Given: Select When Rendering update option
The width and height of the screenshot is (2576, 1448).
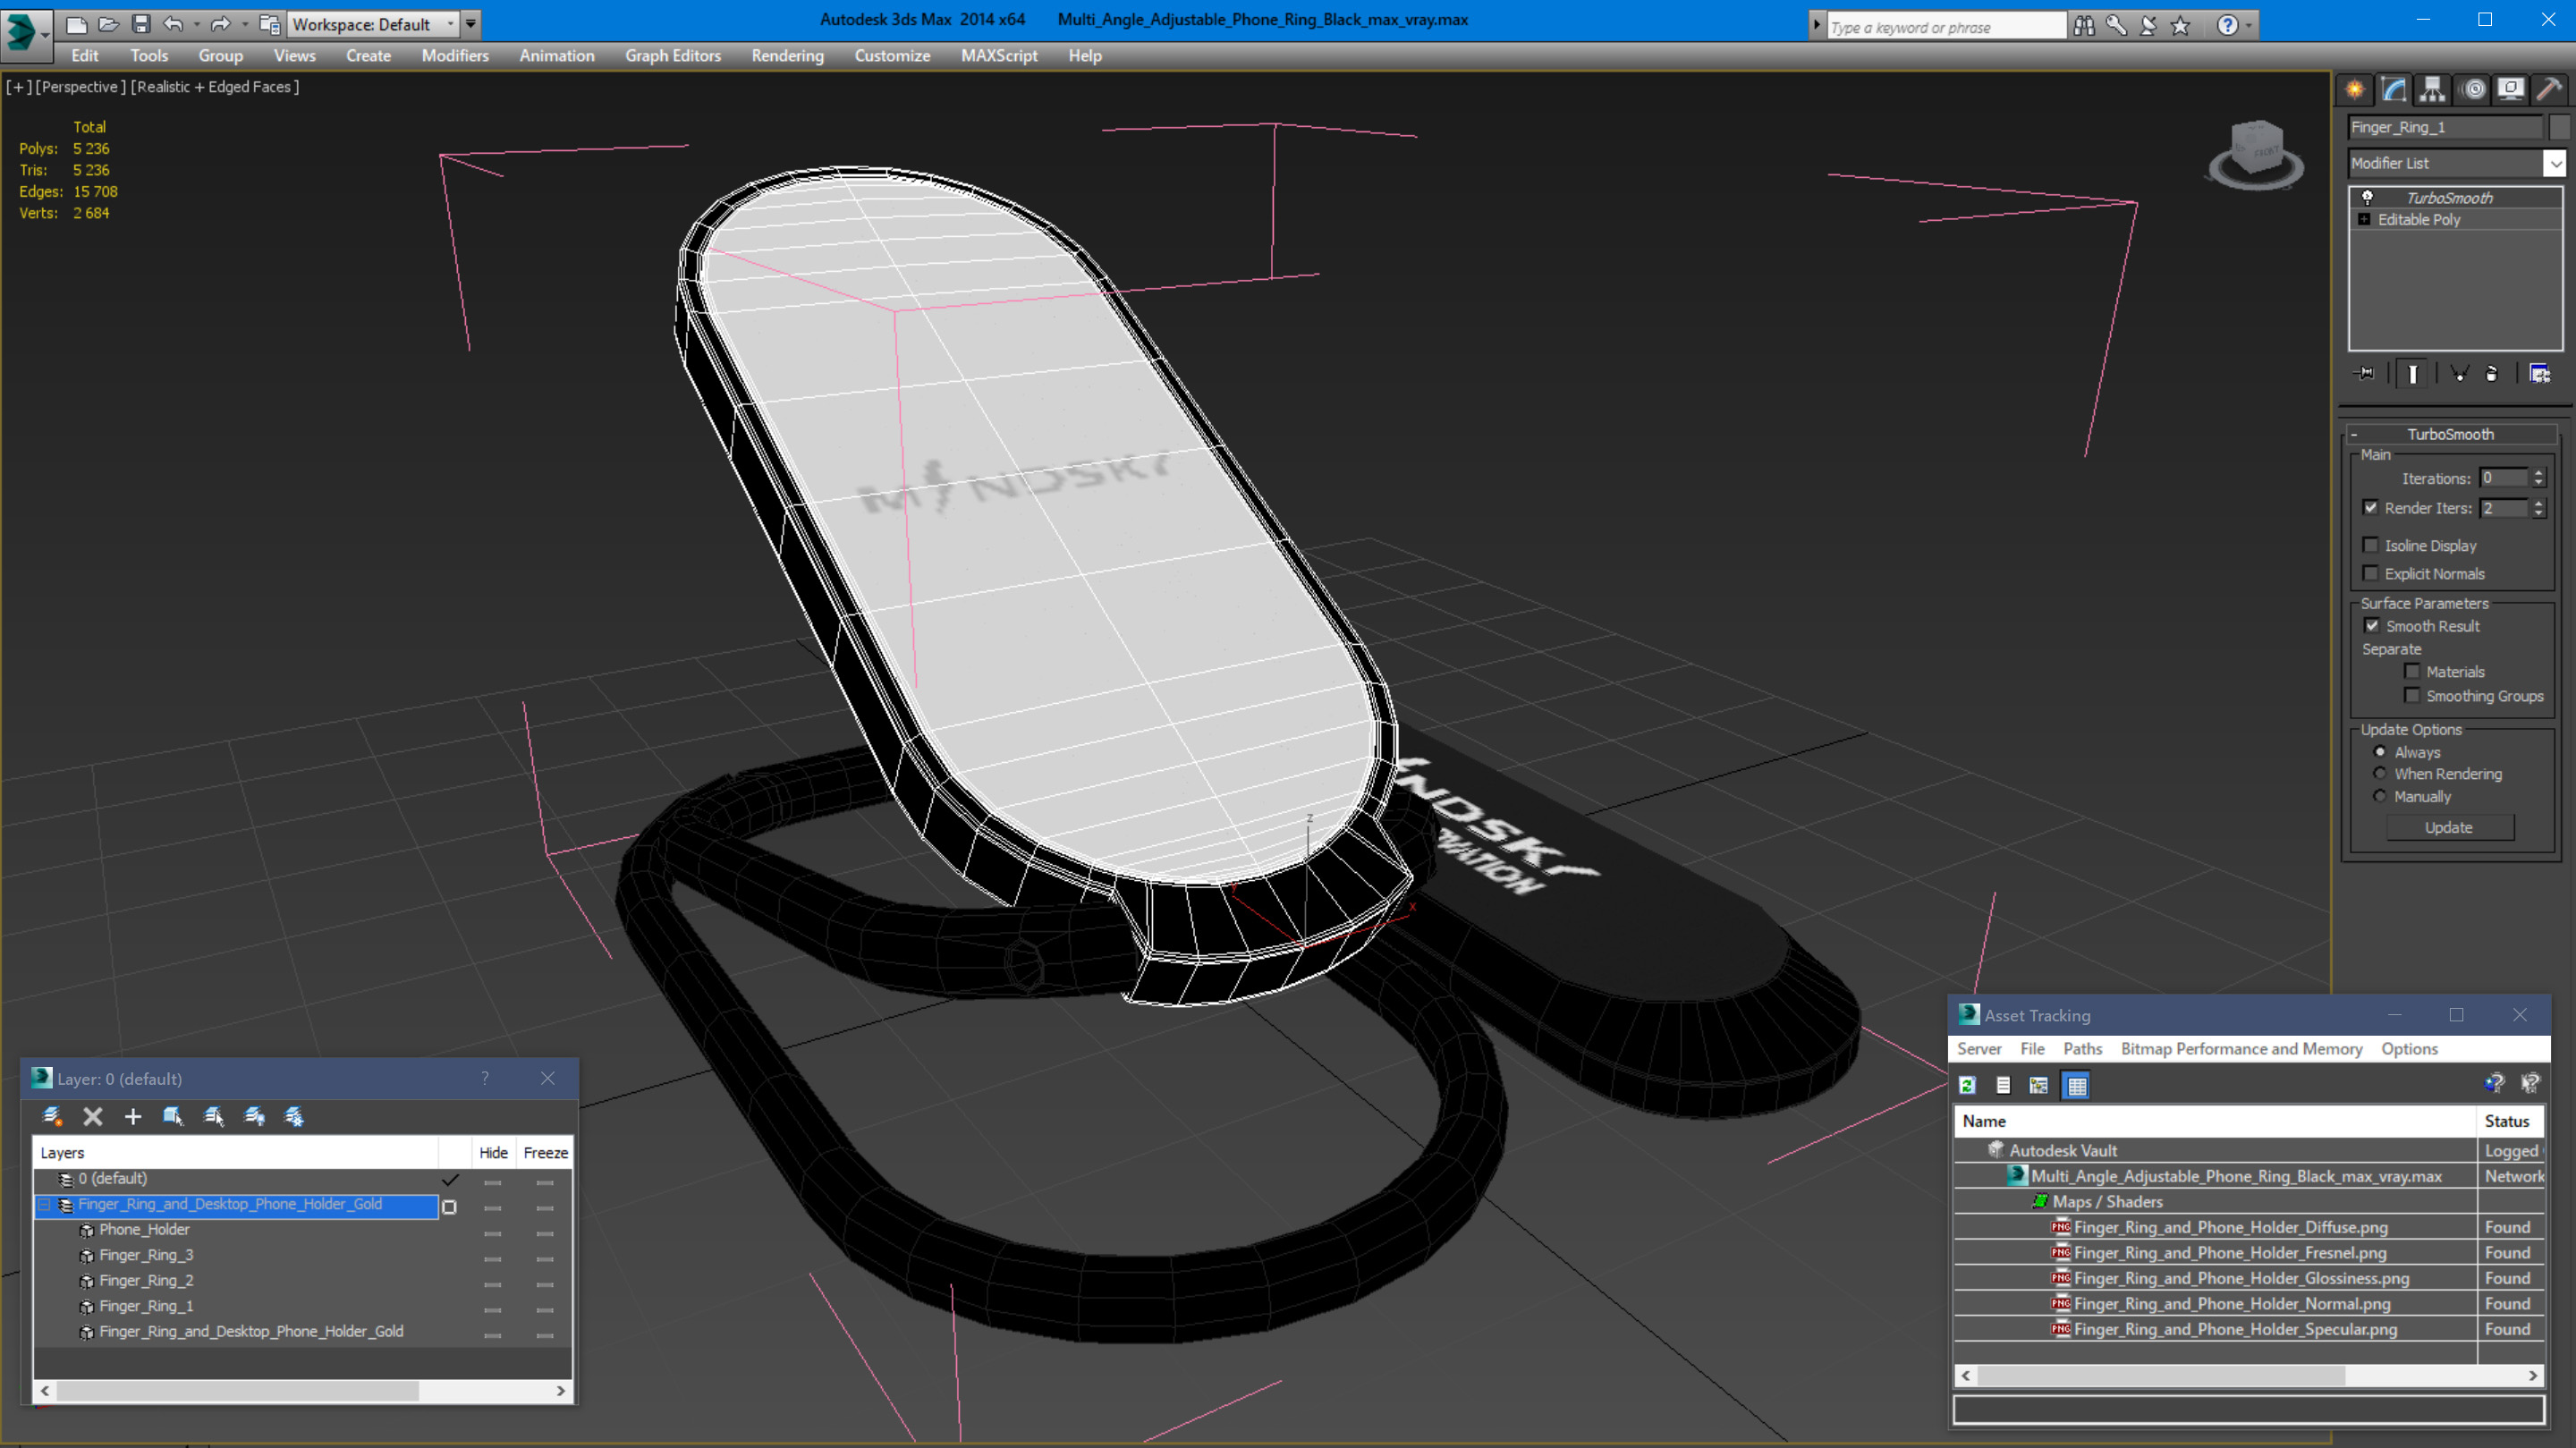Looking at the screenshot, I should 2380,773.
